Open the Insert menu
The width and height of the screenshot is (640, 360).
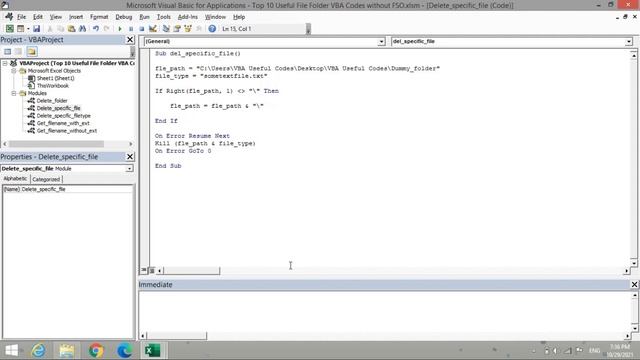(76, 17)
